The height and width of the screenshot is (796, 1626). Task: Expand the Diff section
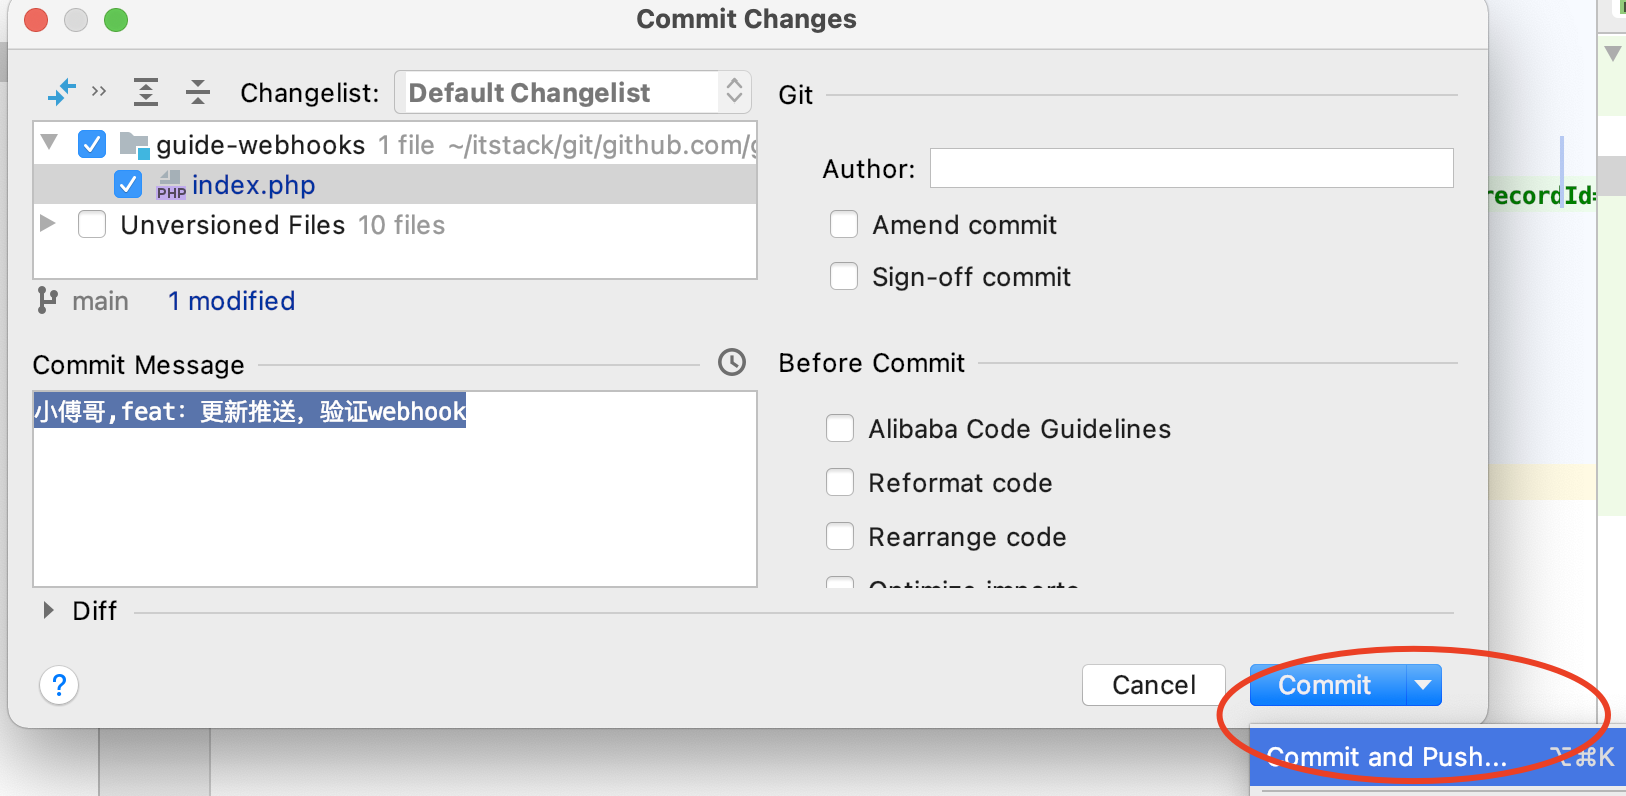pos(48,610)
